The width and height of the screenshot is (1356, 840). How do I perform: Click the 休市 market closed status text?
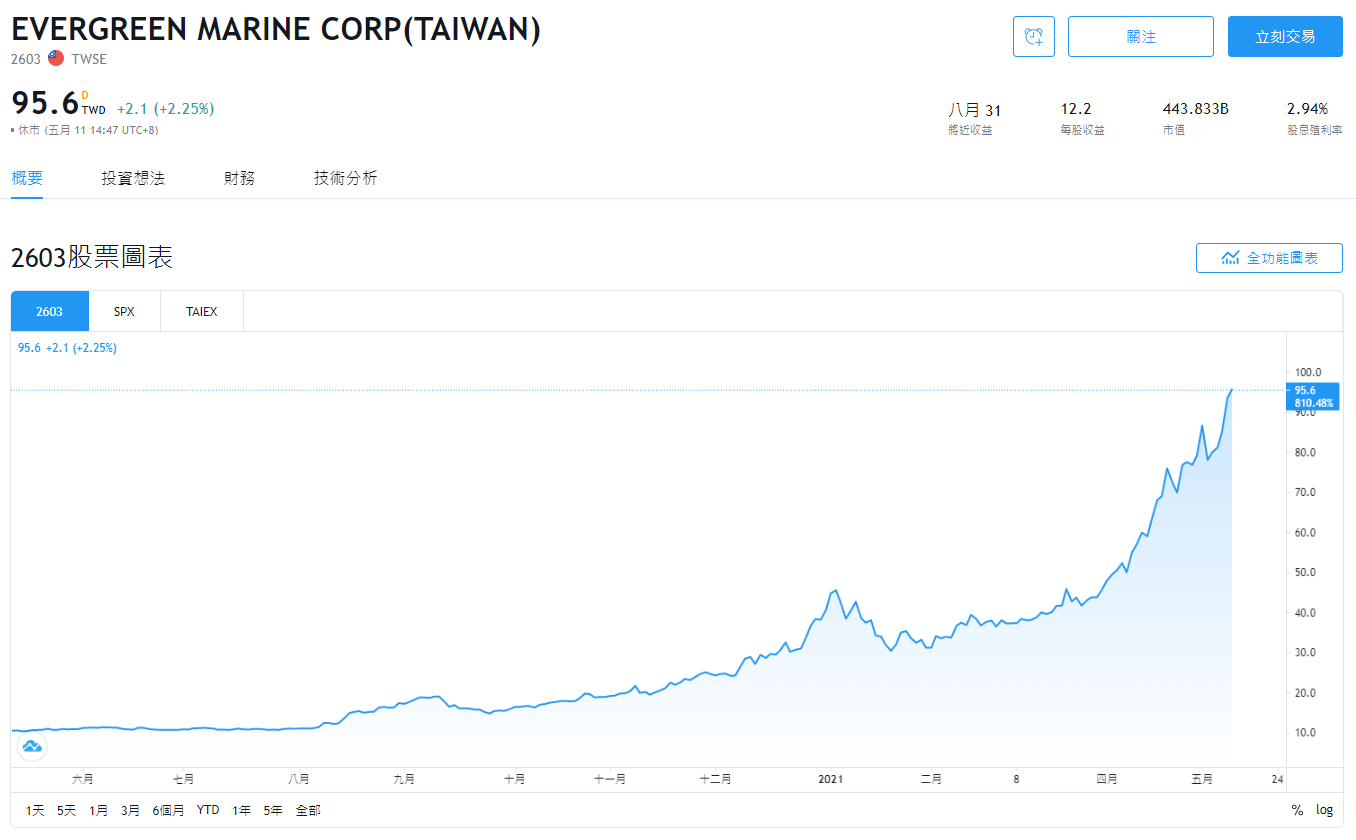click(x=28, y=130)
